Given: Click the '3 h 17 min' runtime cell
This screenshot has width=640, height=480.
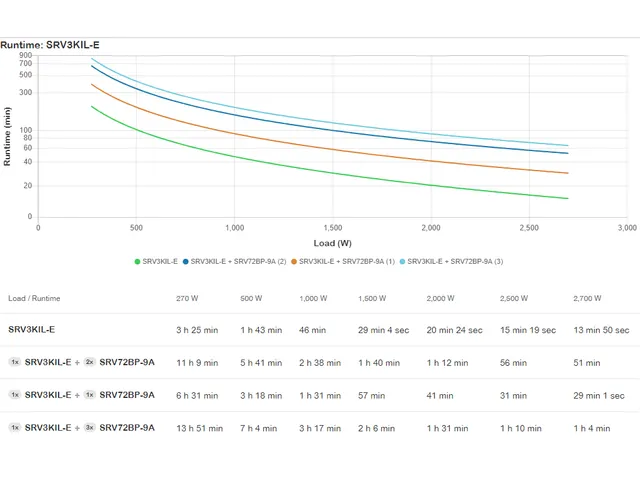Looking at the screenshot, I should [320, 428].
